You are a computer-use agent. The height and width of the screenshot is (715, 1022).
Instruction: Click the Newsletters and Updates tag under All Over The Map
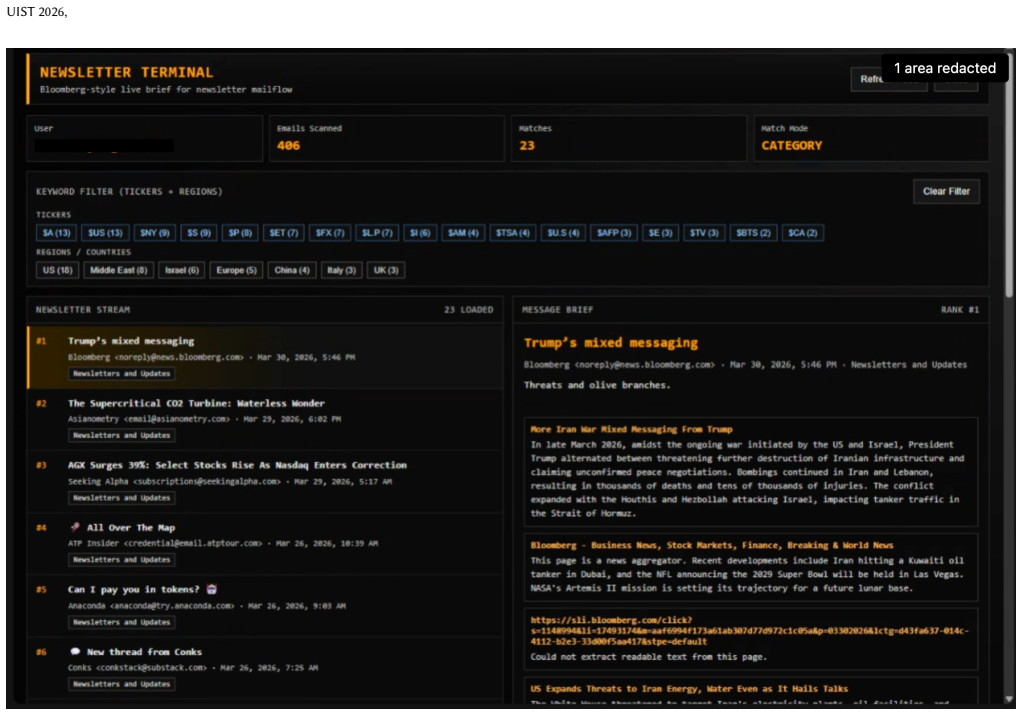point(121,560)
